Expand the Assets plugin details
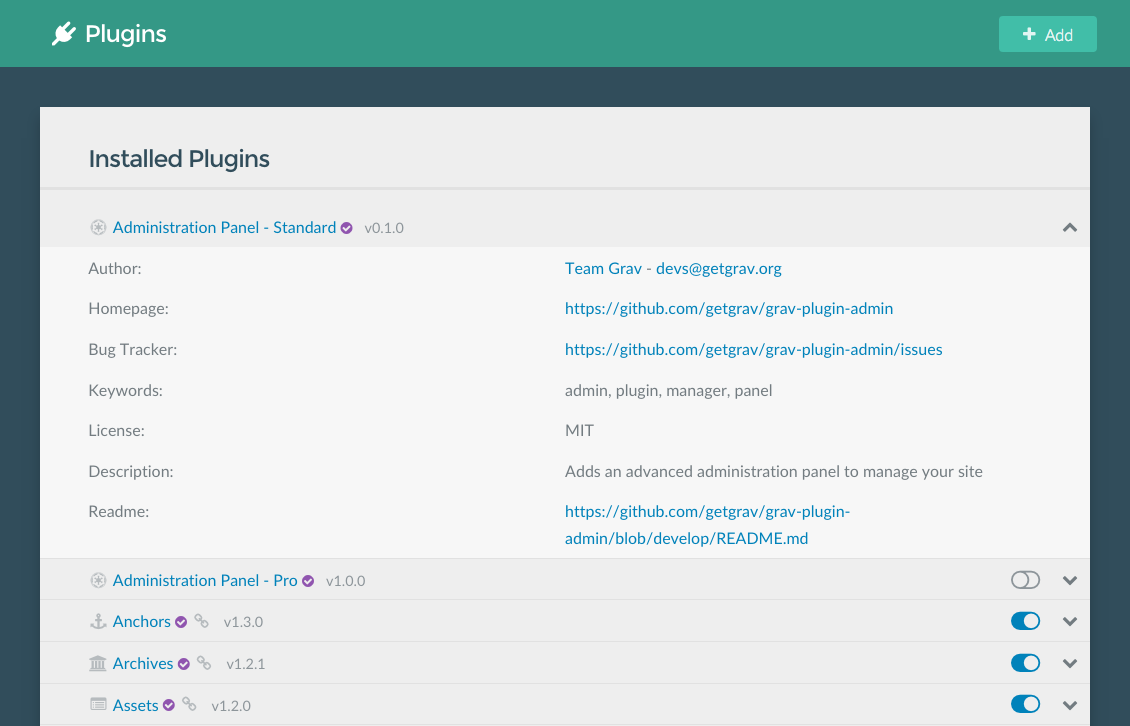 tap(1069, 705)
